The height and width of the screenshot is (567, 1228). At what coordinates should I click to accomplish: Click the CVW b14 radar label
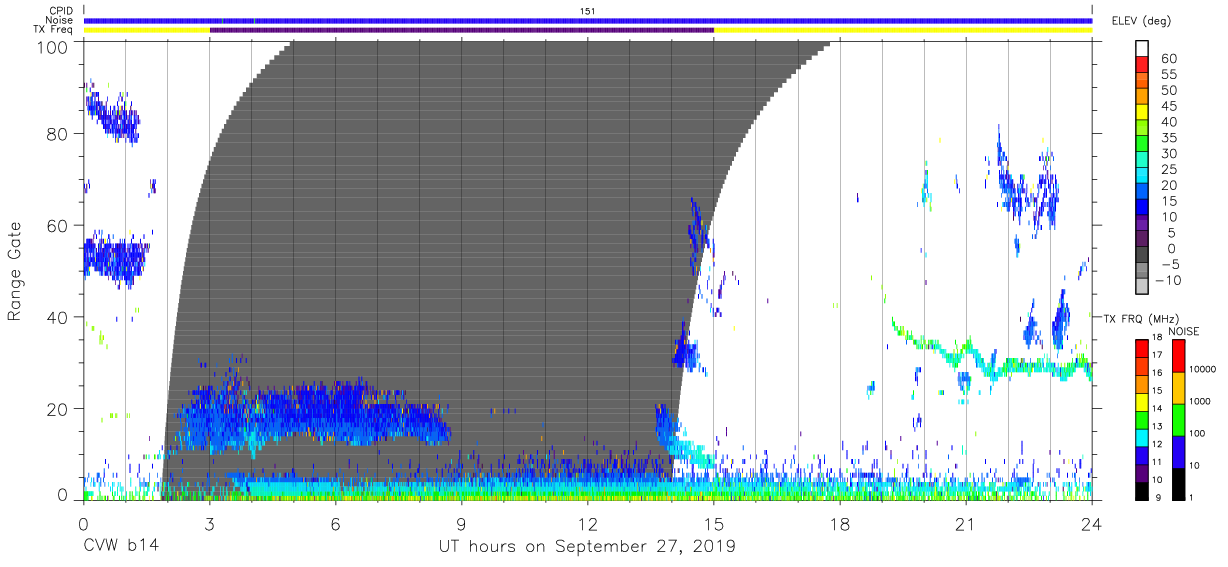[x=121, y=547]
